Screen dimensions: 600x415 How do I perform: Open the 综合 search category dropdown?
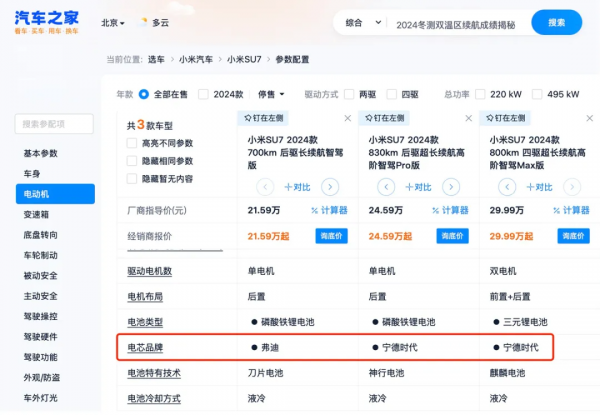click(x=363, y=23)
